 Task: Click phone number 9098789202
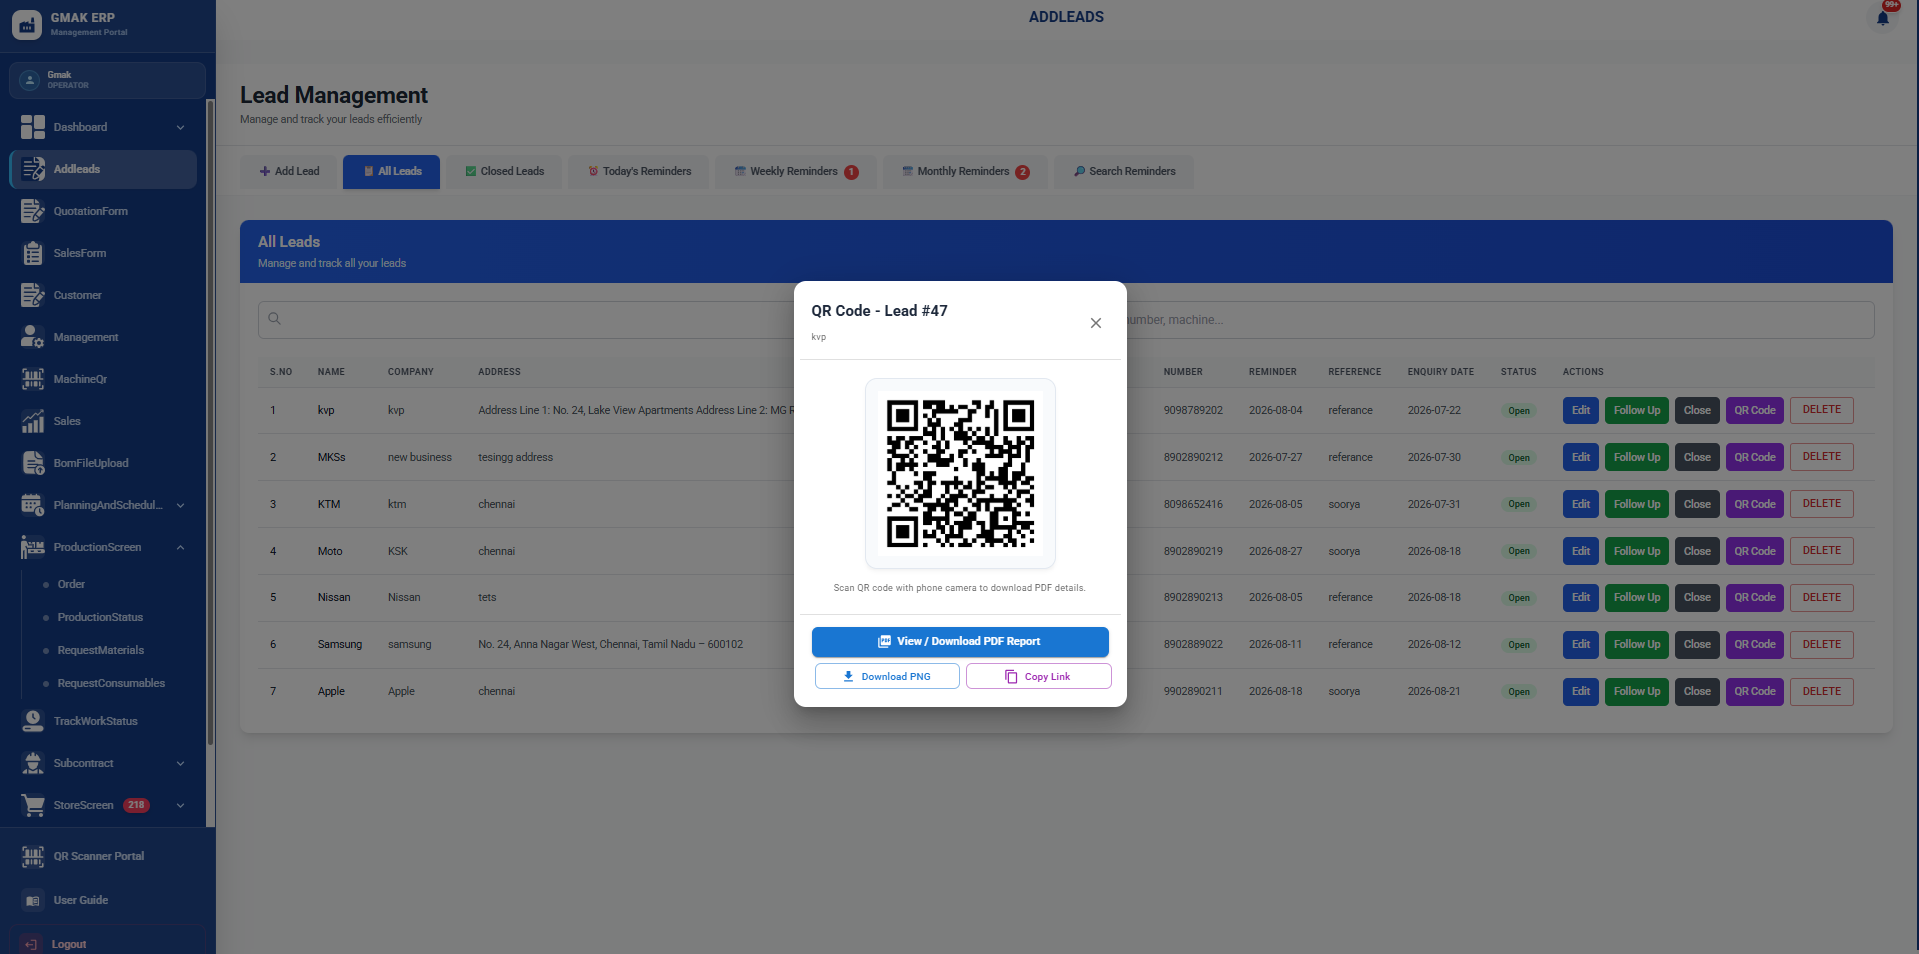(1193, 410)
